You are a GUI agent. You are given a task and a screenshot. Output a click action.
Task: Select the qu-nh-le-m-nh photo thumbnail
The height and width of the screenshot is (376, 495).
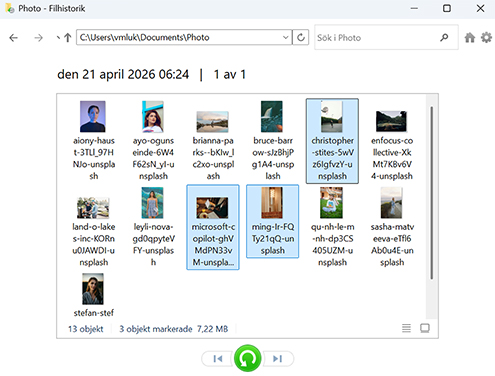(x=331, y=203)
